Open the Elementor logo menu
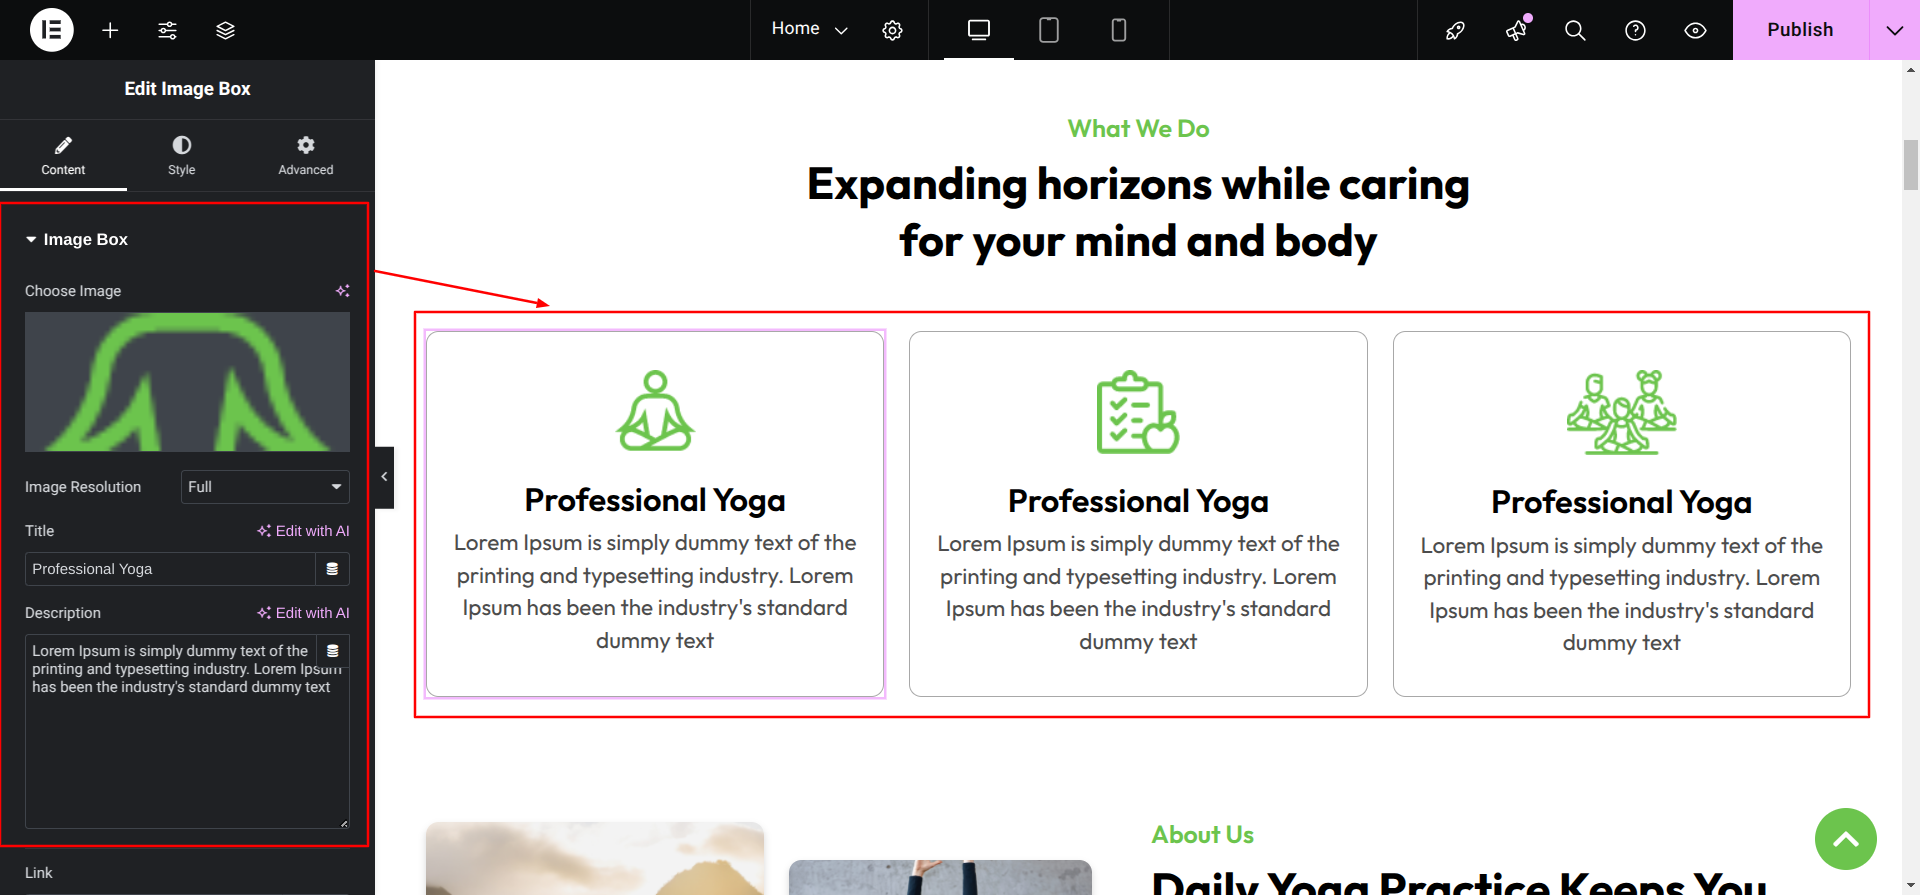The height and width of the screenshot is (895, 1920). click(x=52, y=30)
